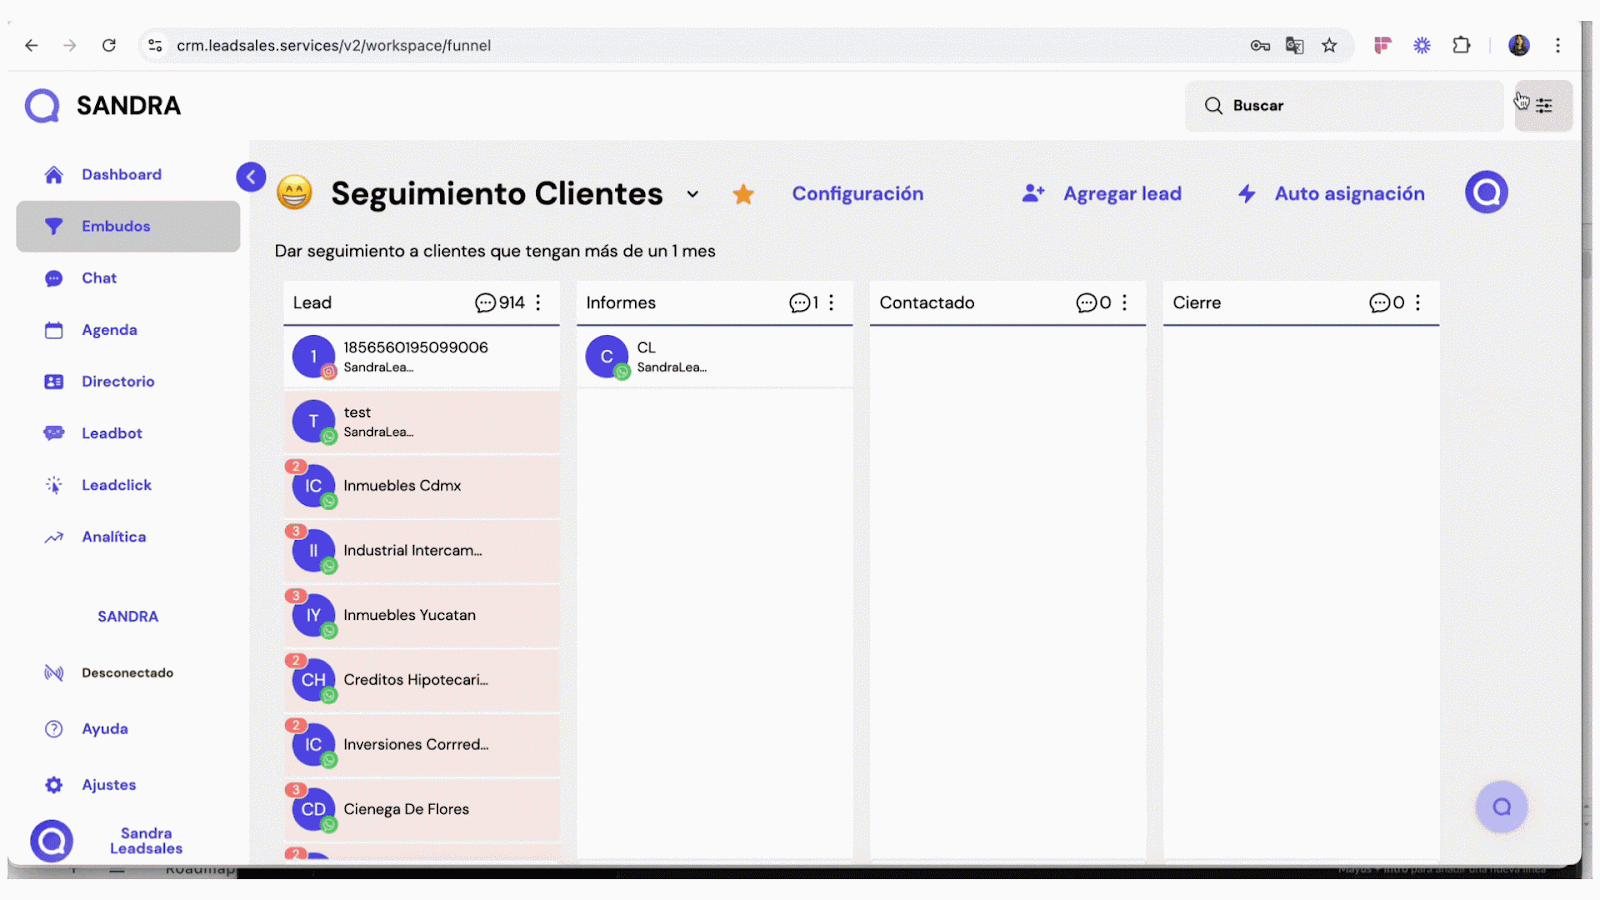The height and width of the screenshot is (900, 1600).
Task: Open the floating chat bubble icon
Action: coord(1501,807)
